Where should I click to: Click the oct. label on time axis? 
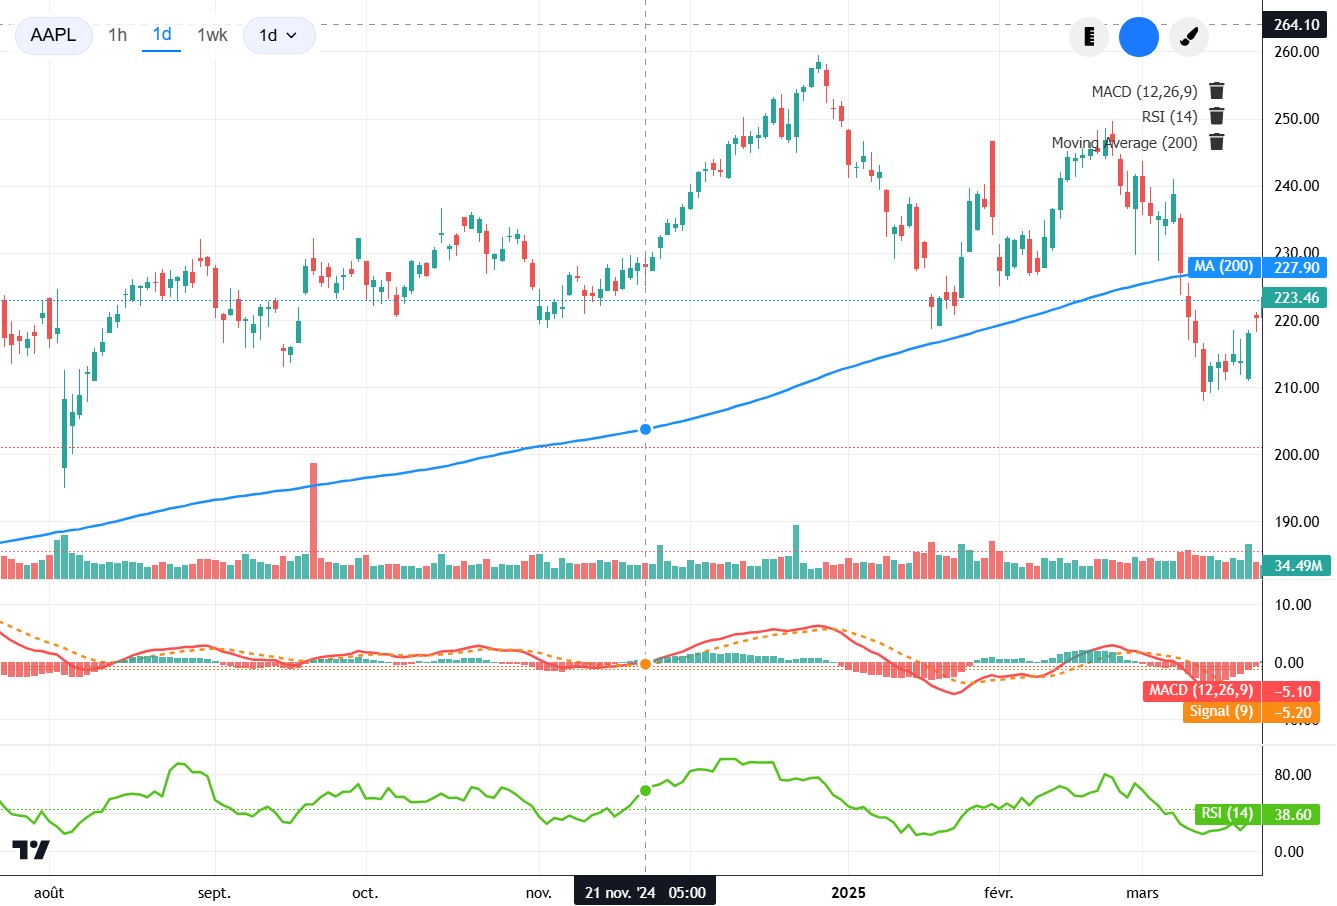point(365,892)
